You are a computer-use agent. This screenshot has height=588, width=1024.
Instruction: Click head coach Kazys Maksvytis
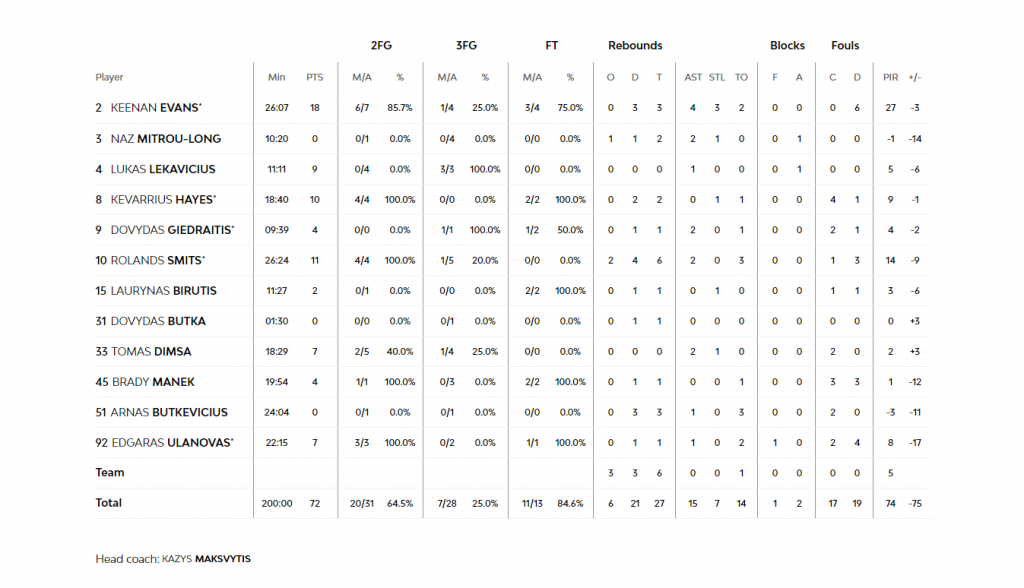(x=206, y=558)
